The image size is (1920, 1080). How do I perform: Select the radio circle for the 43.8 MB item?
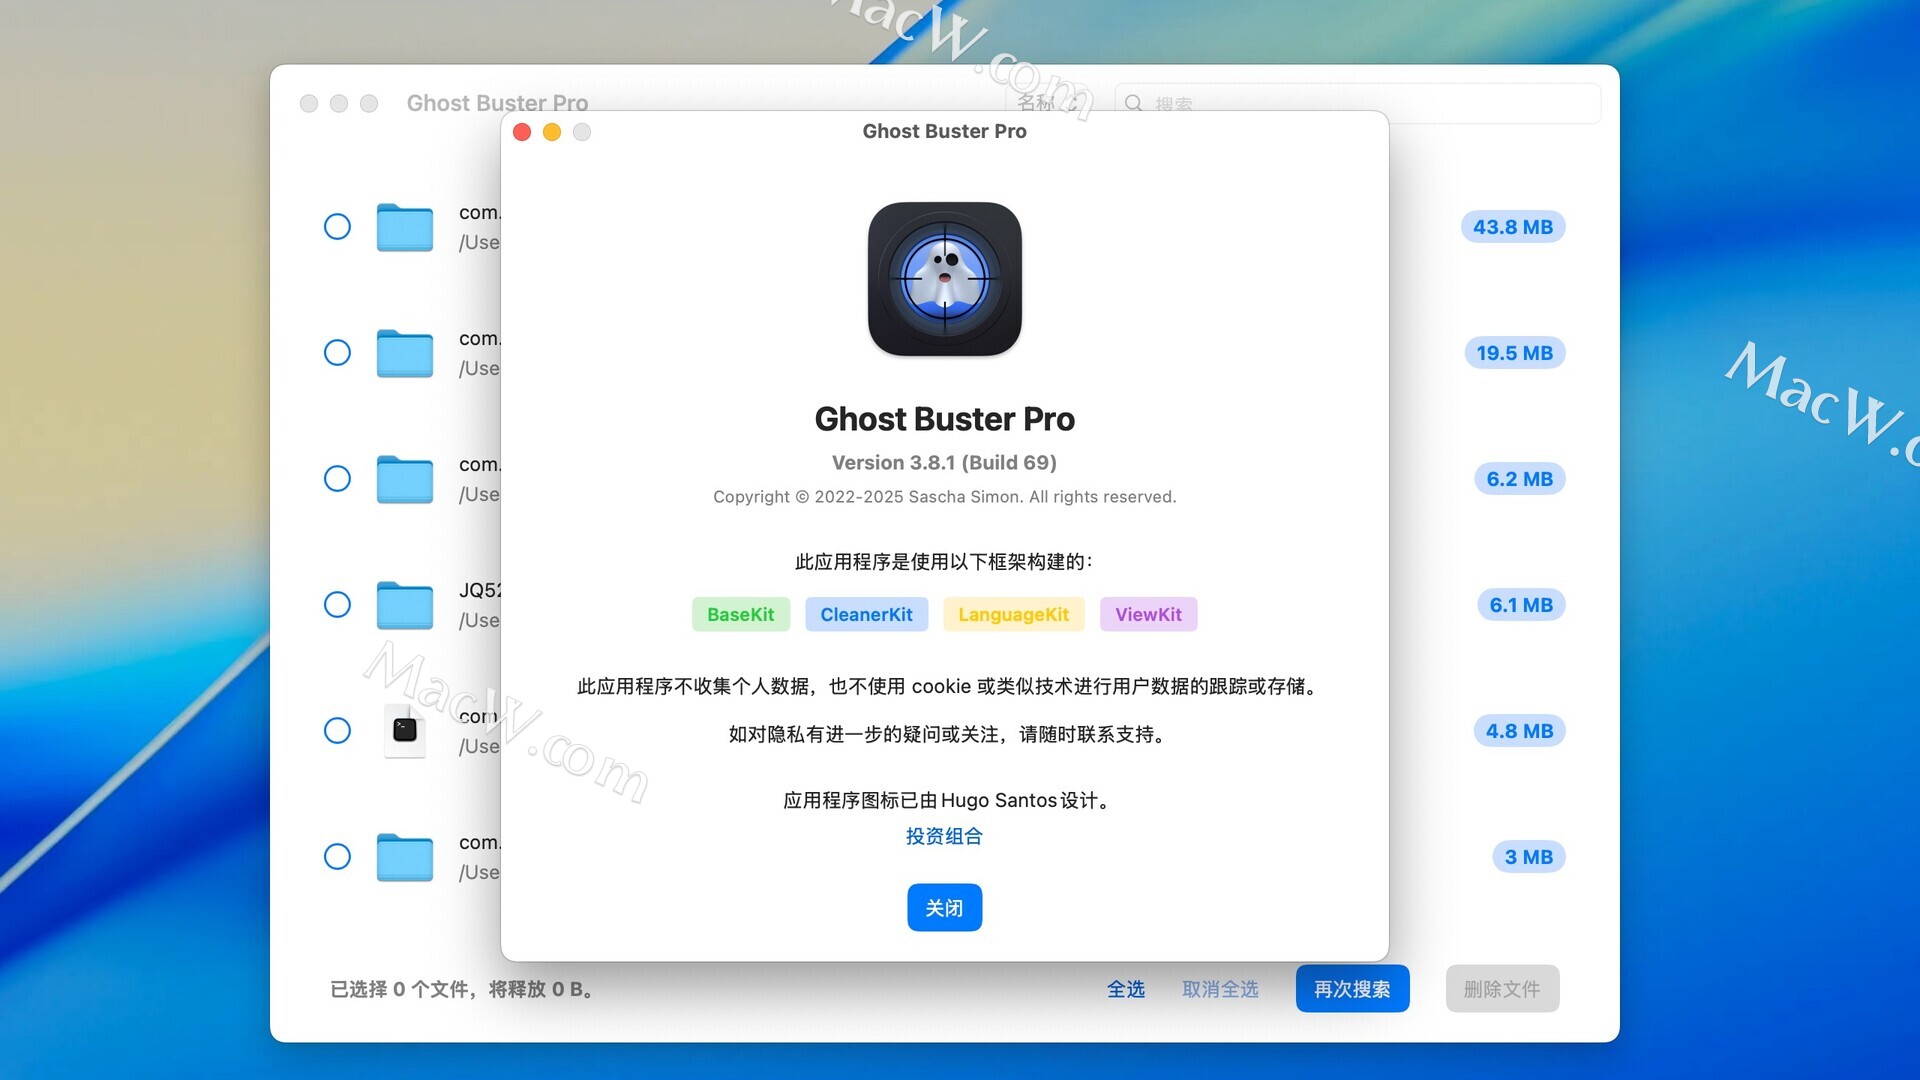[x=337, y=227]
